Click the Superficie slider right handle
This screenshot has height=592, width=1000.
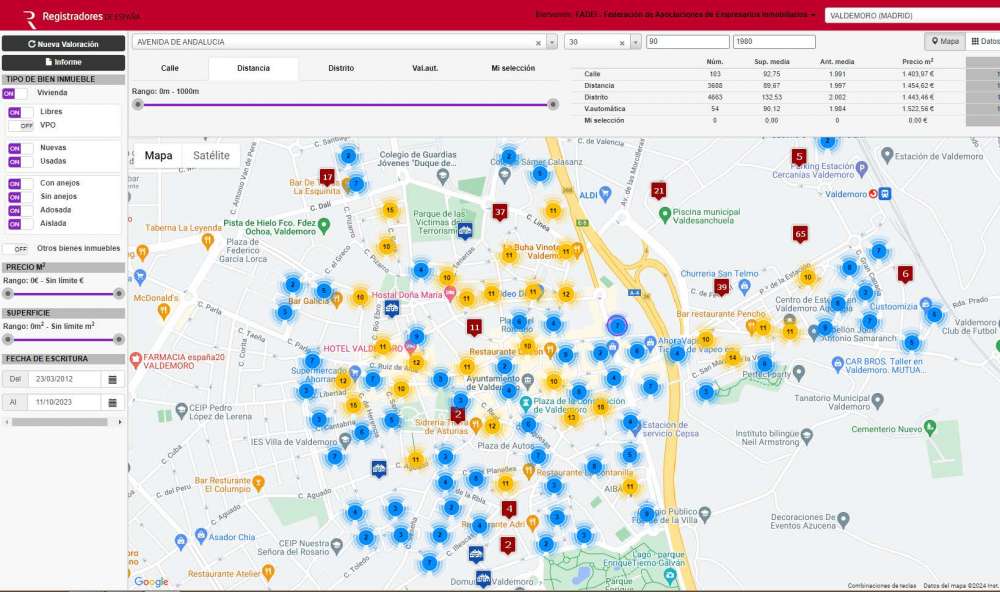[119, 339]
